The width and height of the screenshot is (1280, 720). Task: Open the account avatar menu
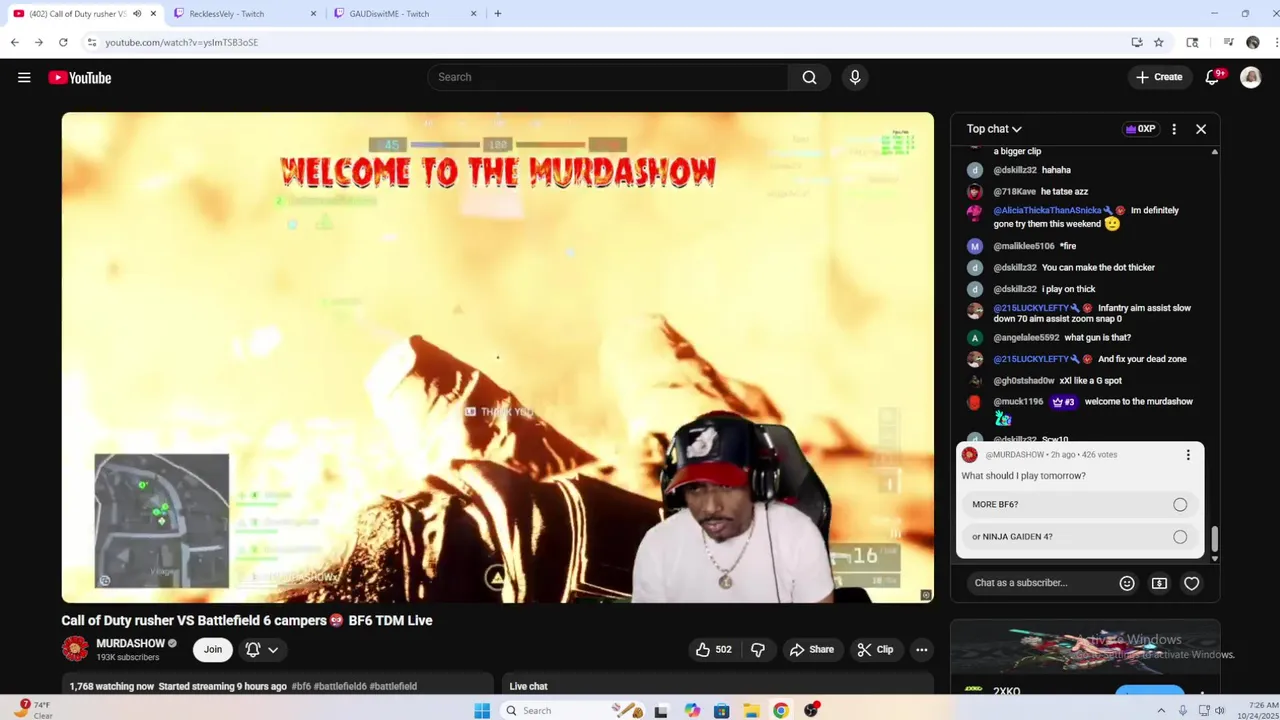pyautogui.click(x=1251, y=77)
